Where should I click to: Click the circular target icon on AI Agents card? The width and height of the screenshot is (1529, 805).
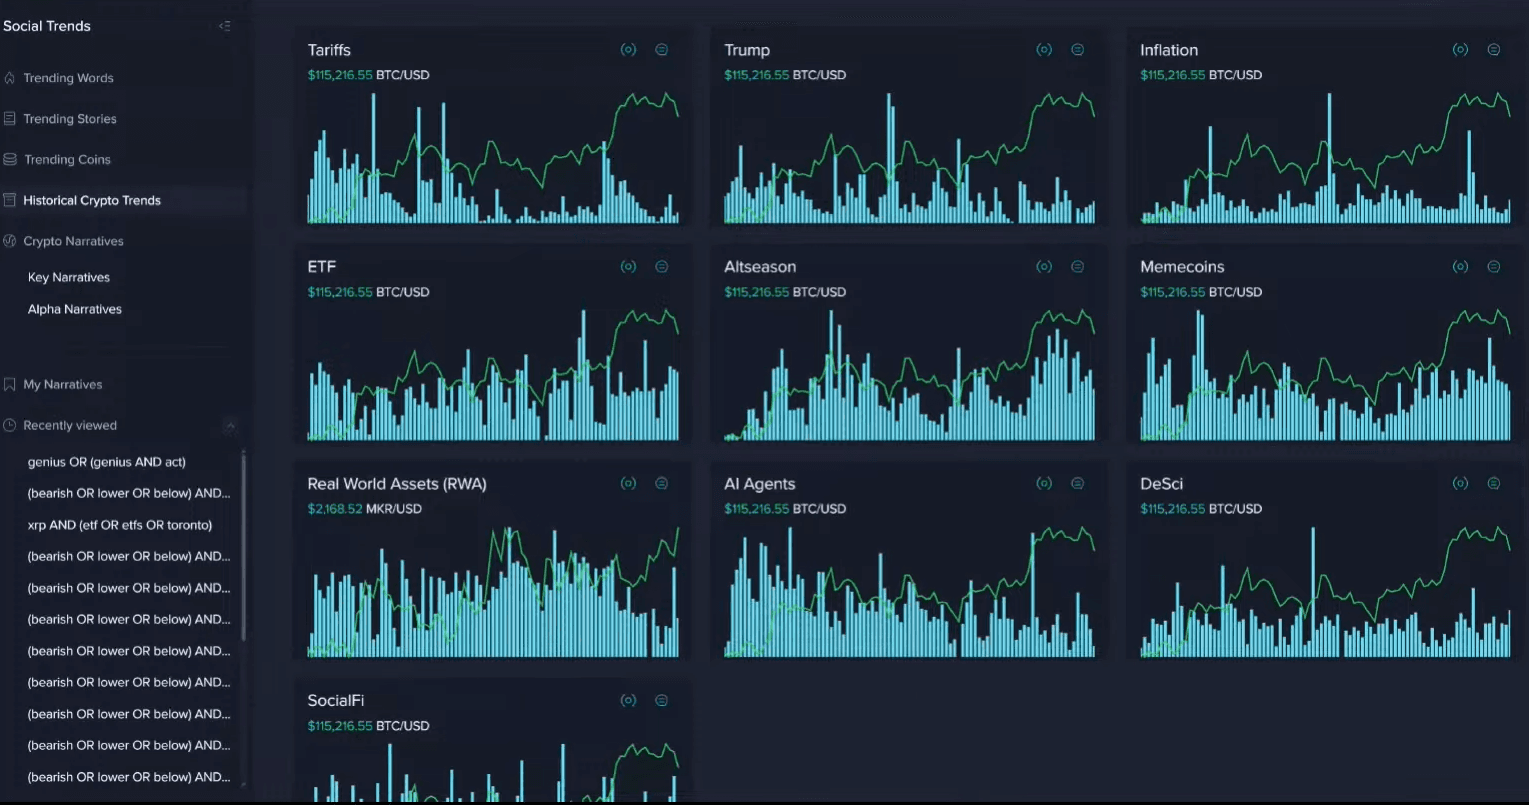(x=1044, y=484)
